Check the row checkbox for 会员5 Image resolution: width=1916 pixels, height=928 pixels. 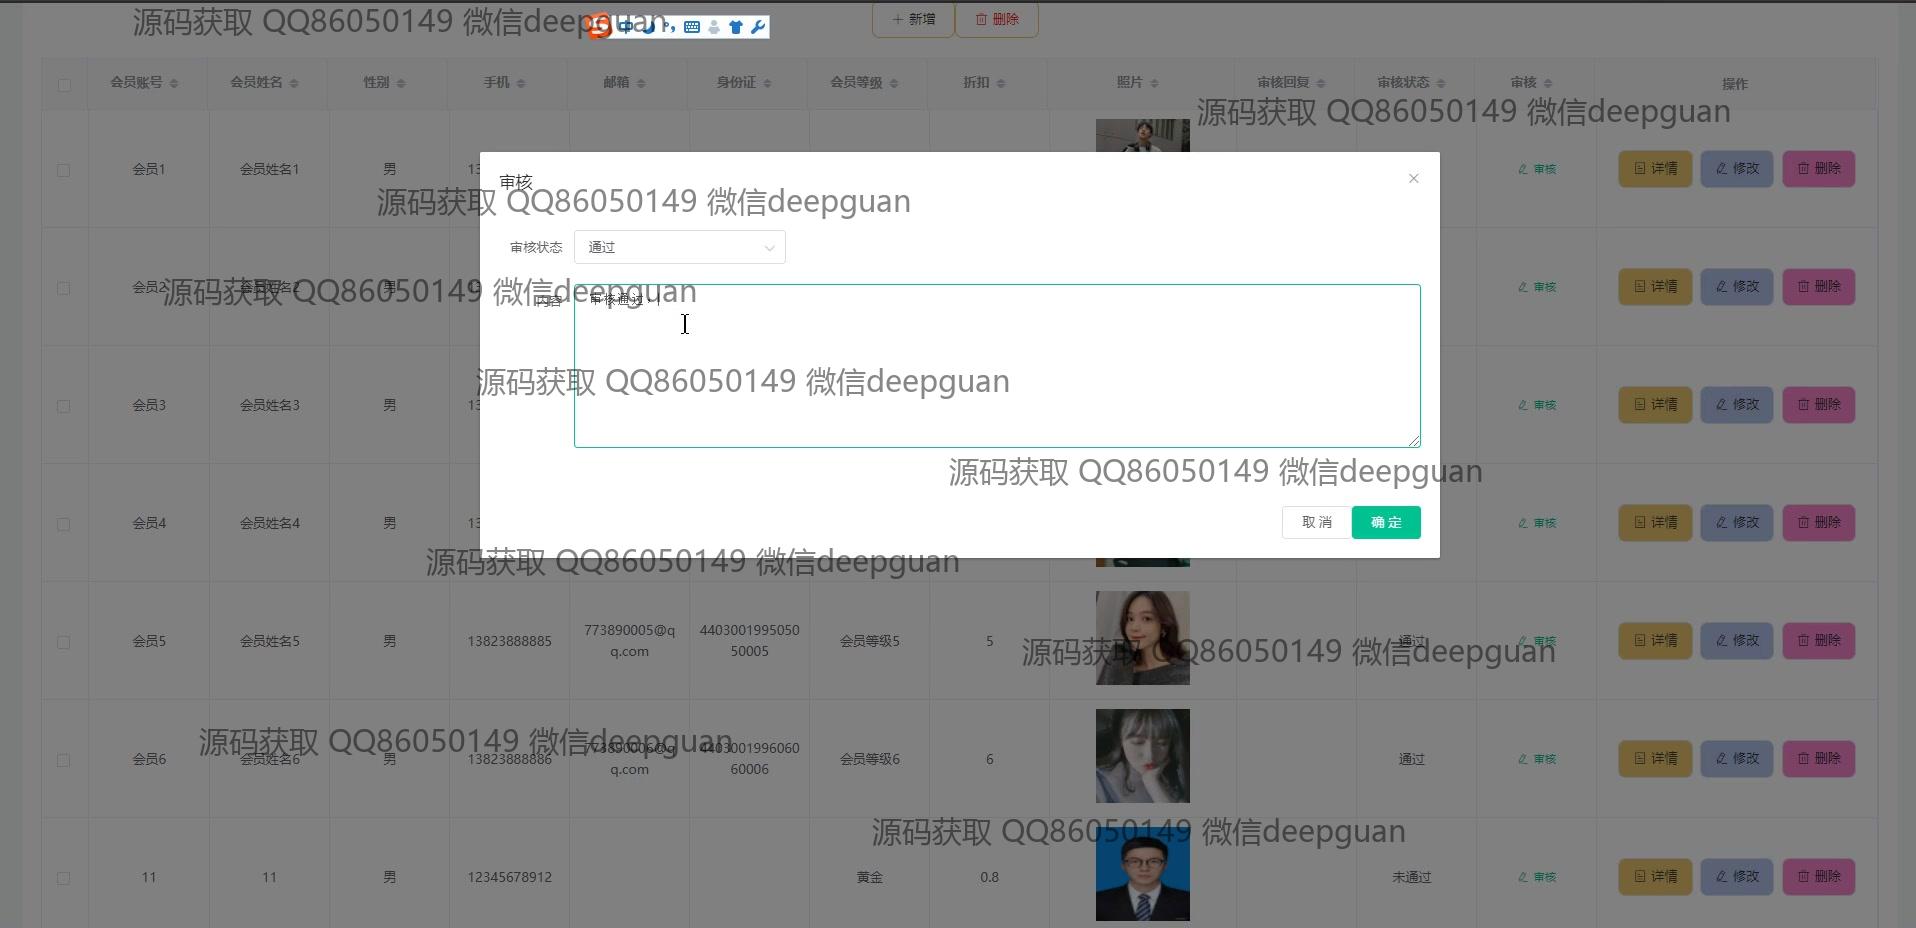click(64, 642)
